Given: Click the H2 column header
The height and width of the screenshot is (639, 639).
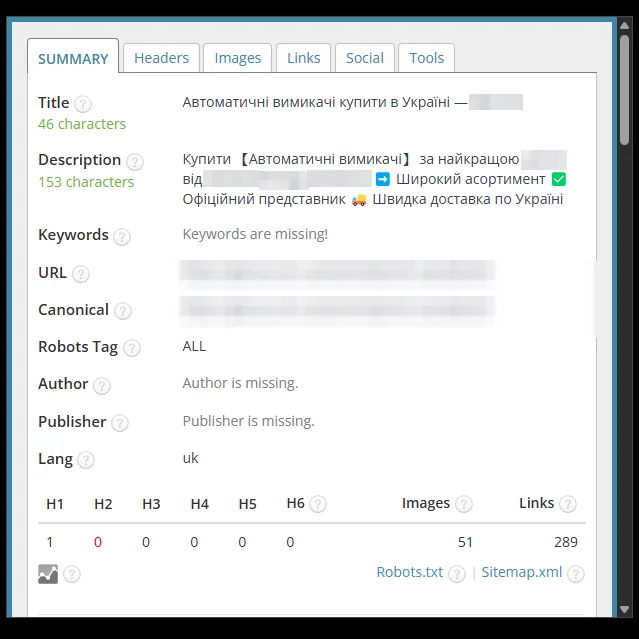Looking at the screenshot, I should (x=103, y=504).
